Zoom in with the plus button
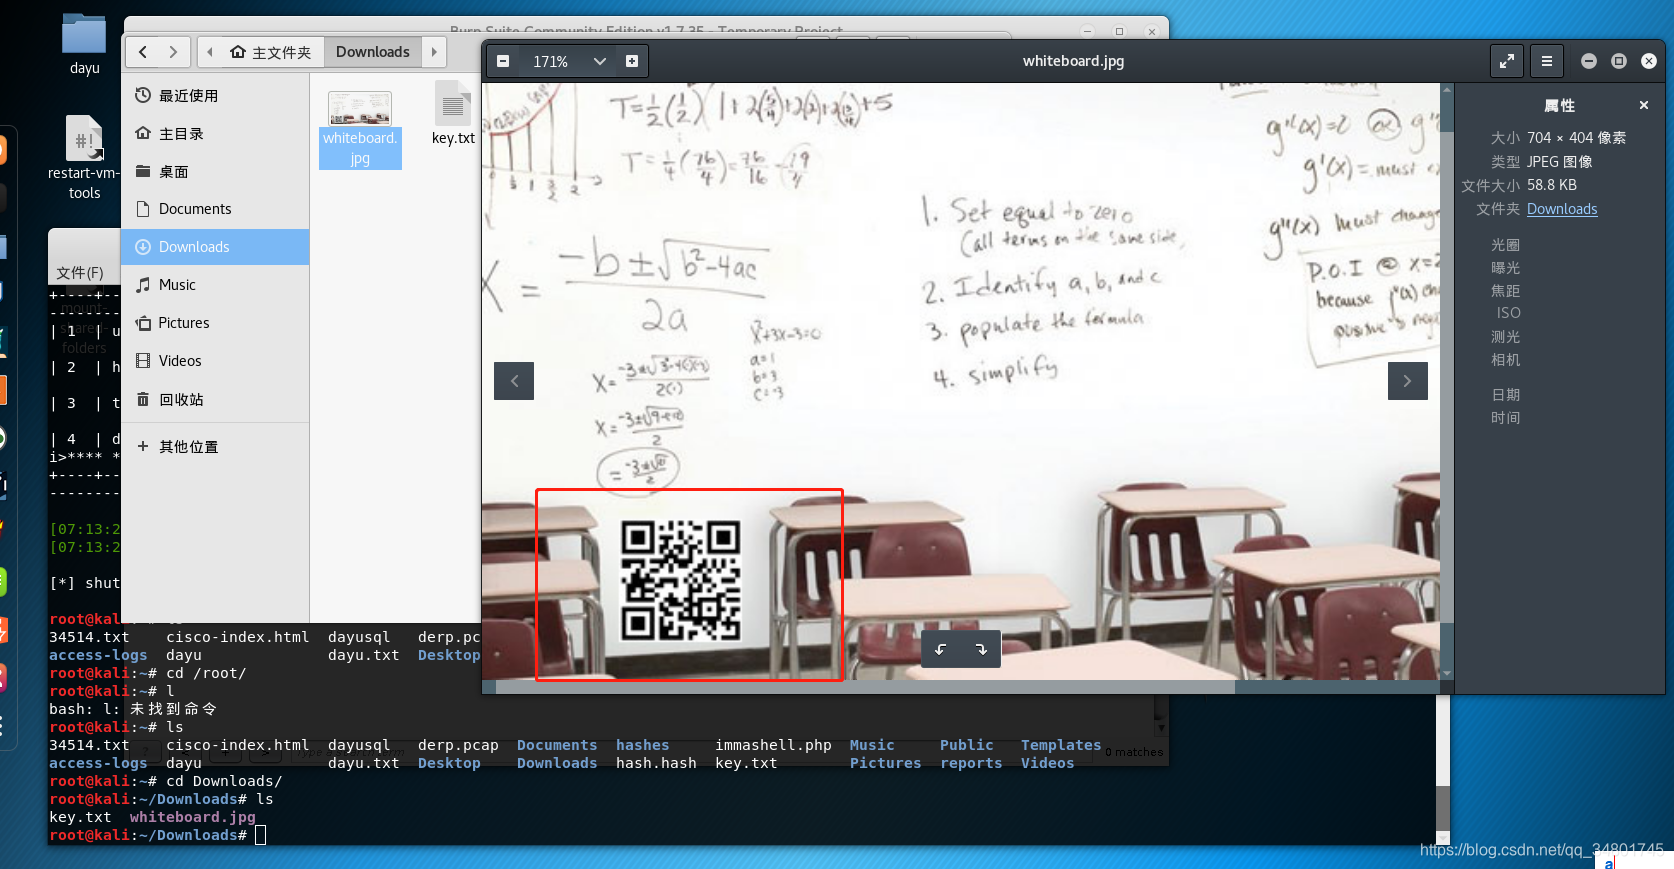 pyautogui.click(x=632, y=61)
